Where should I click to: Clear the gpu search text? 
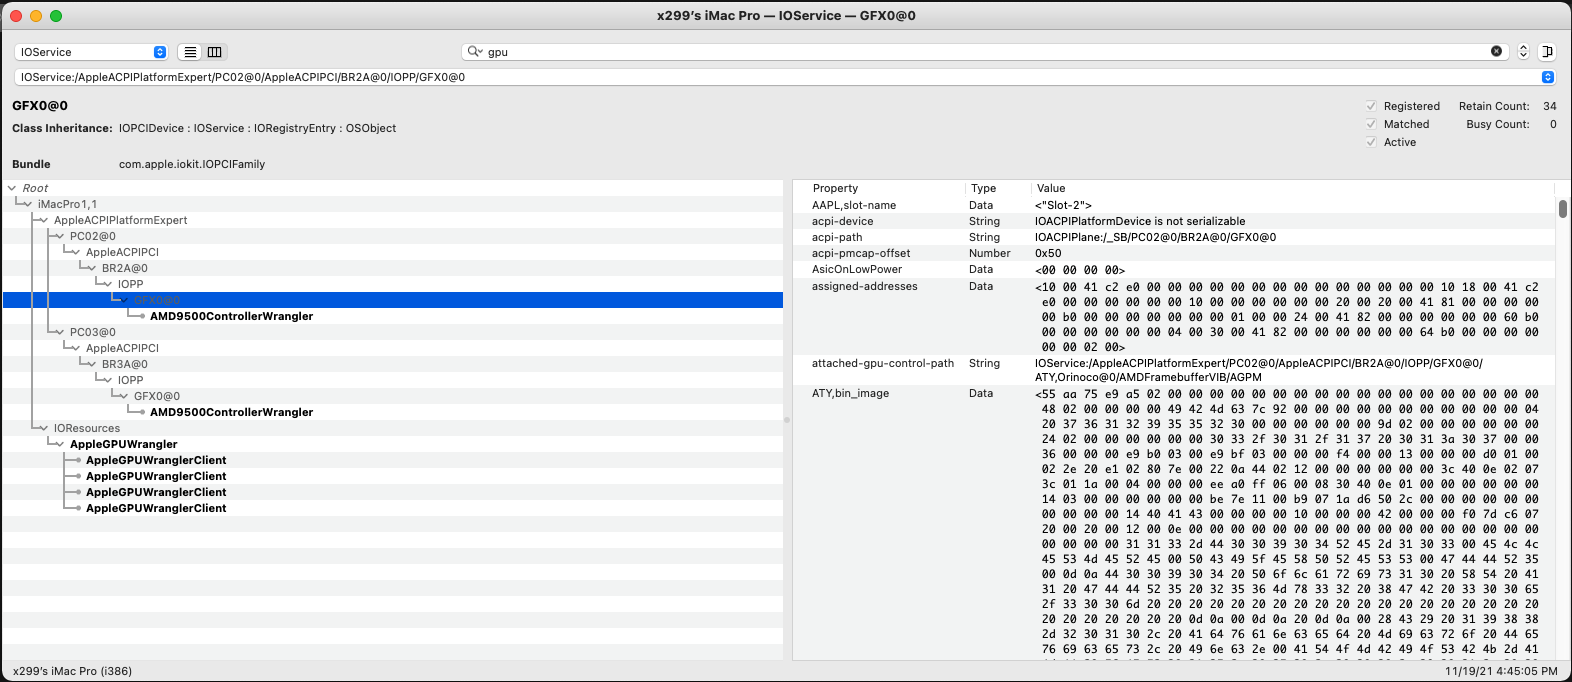click(1496, 51)
